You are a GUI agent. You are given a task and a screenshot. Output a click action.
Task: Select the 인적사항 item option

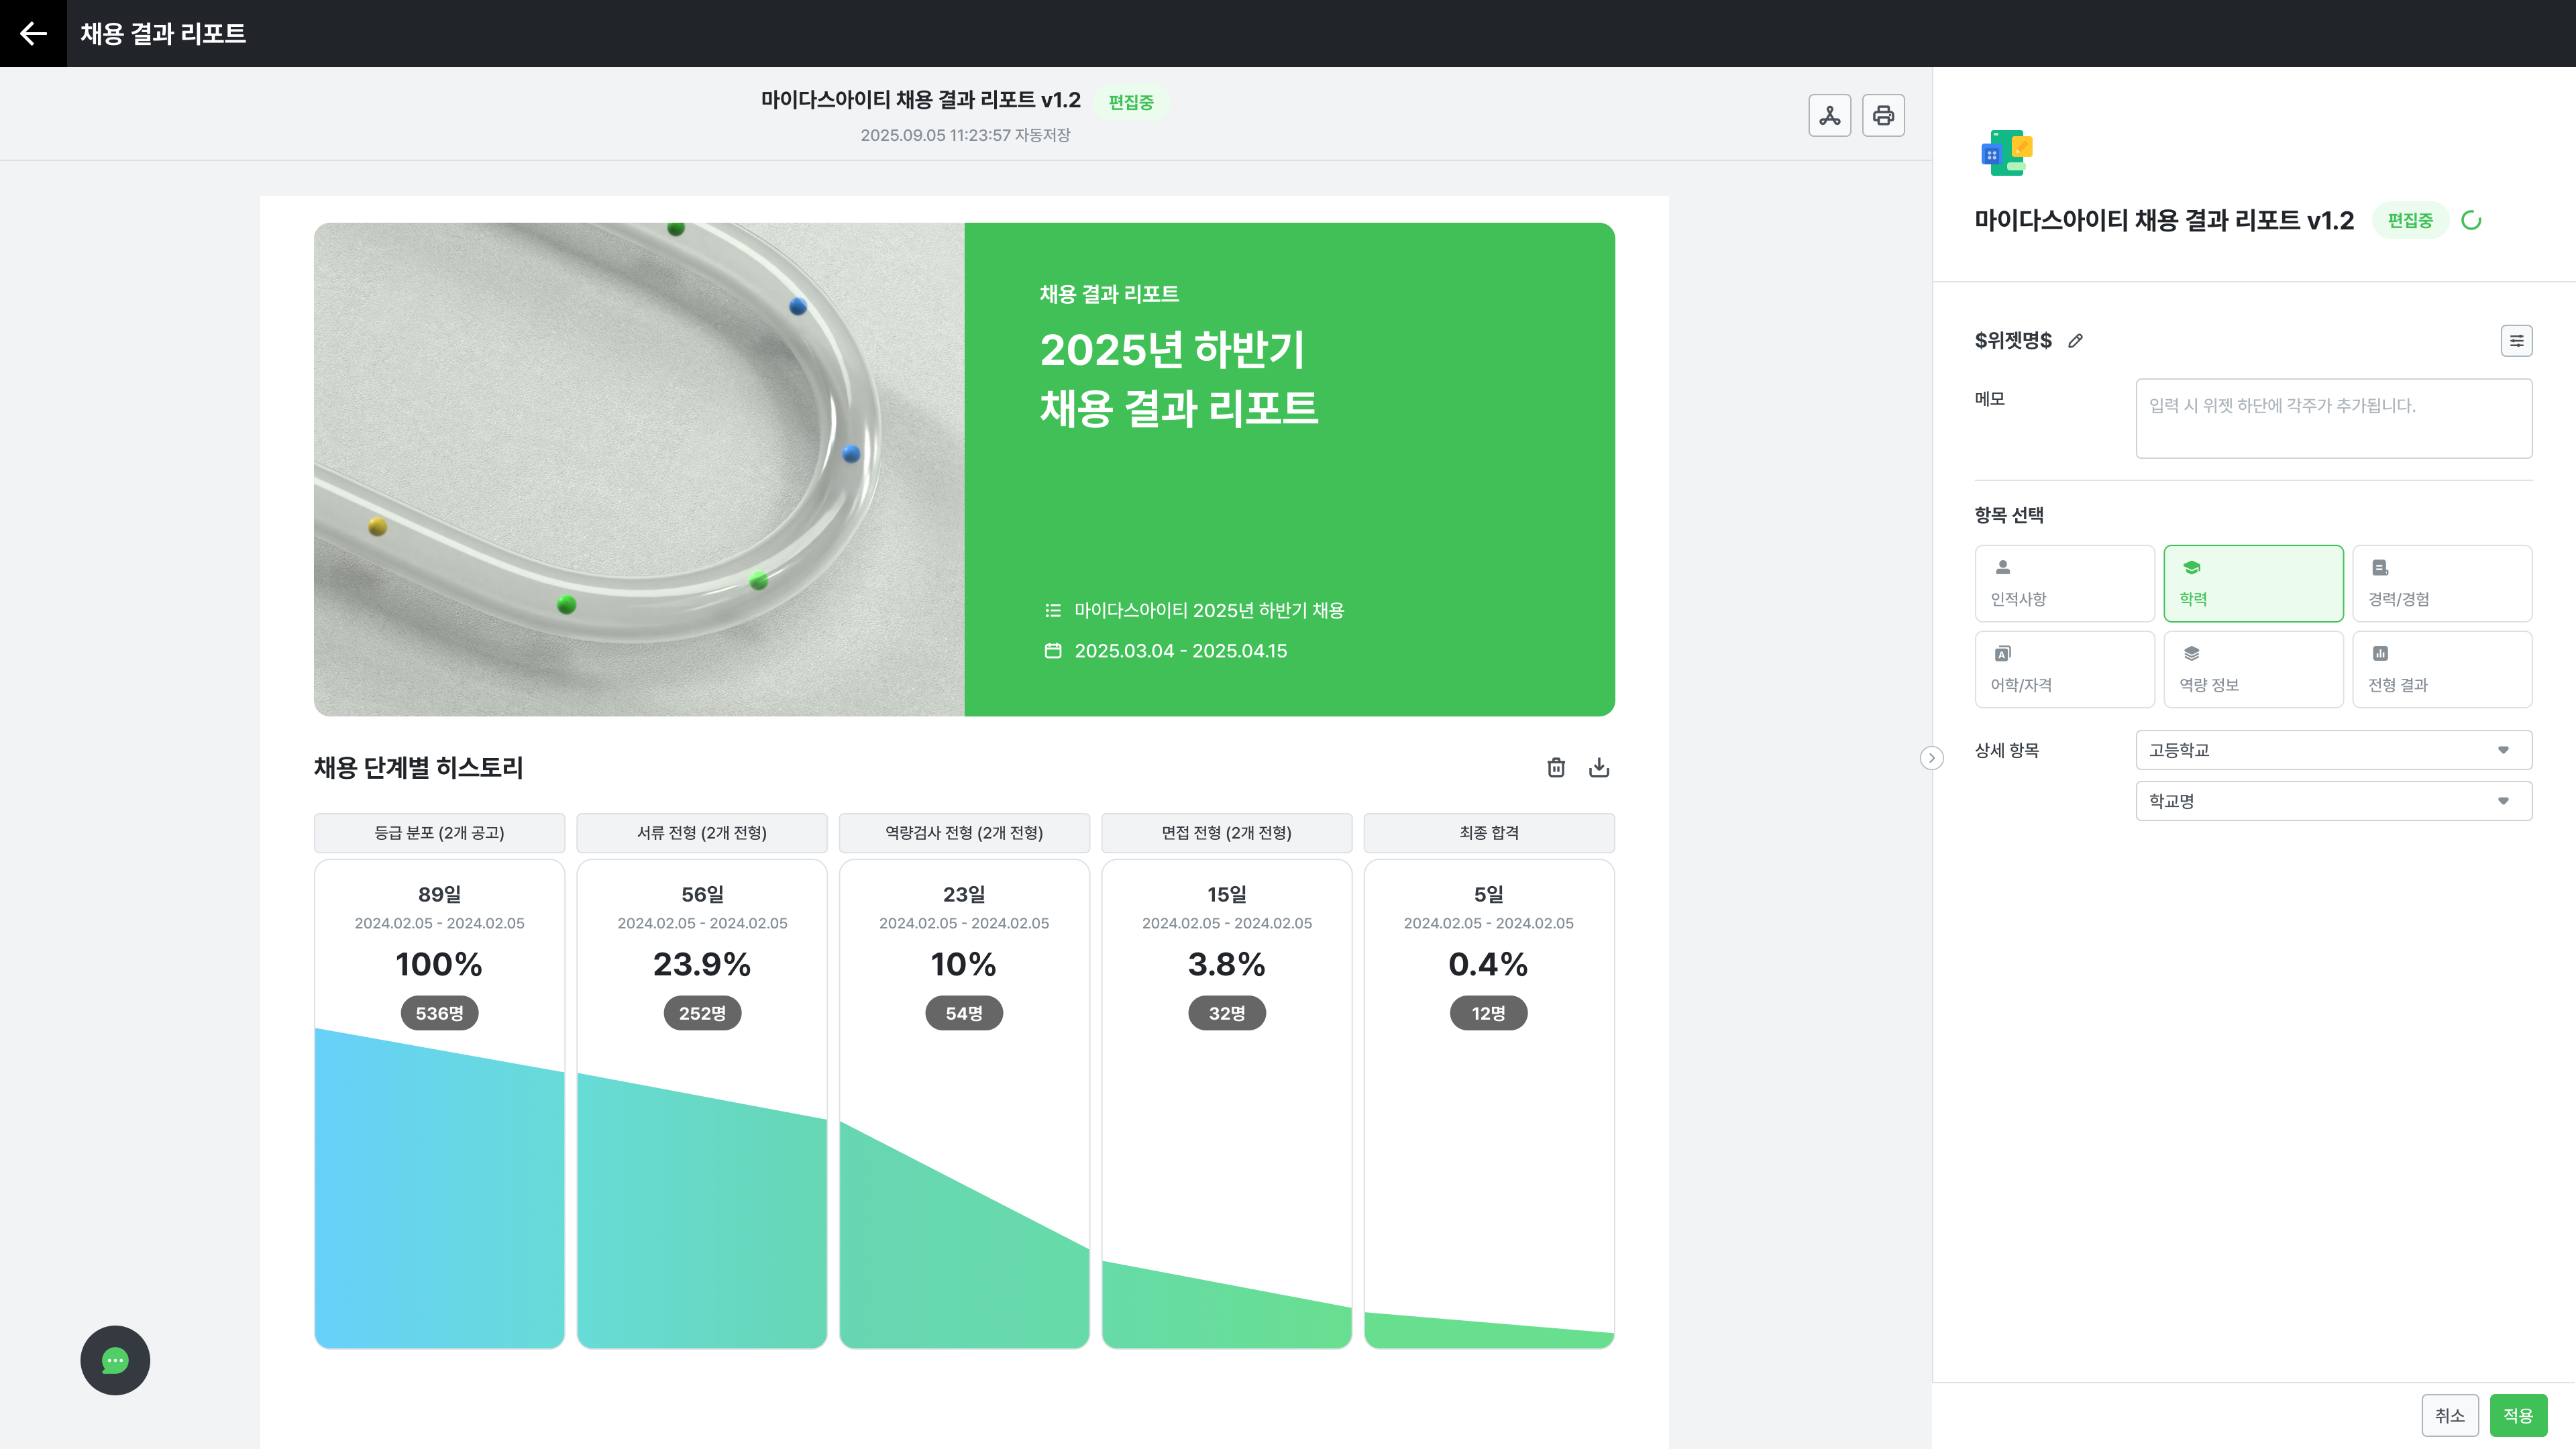coord(2064,583)
